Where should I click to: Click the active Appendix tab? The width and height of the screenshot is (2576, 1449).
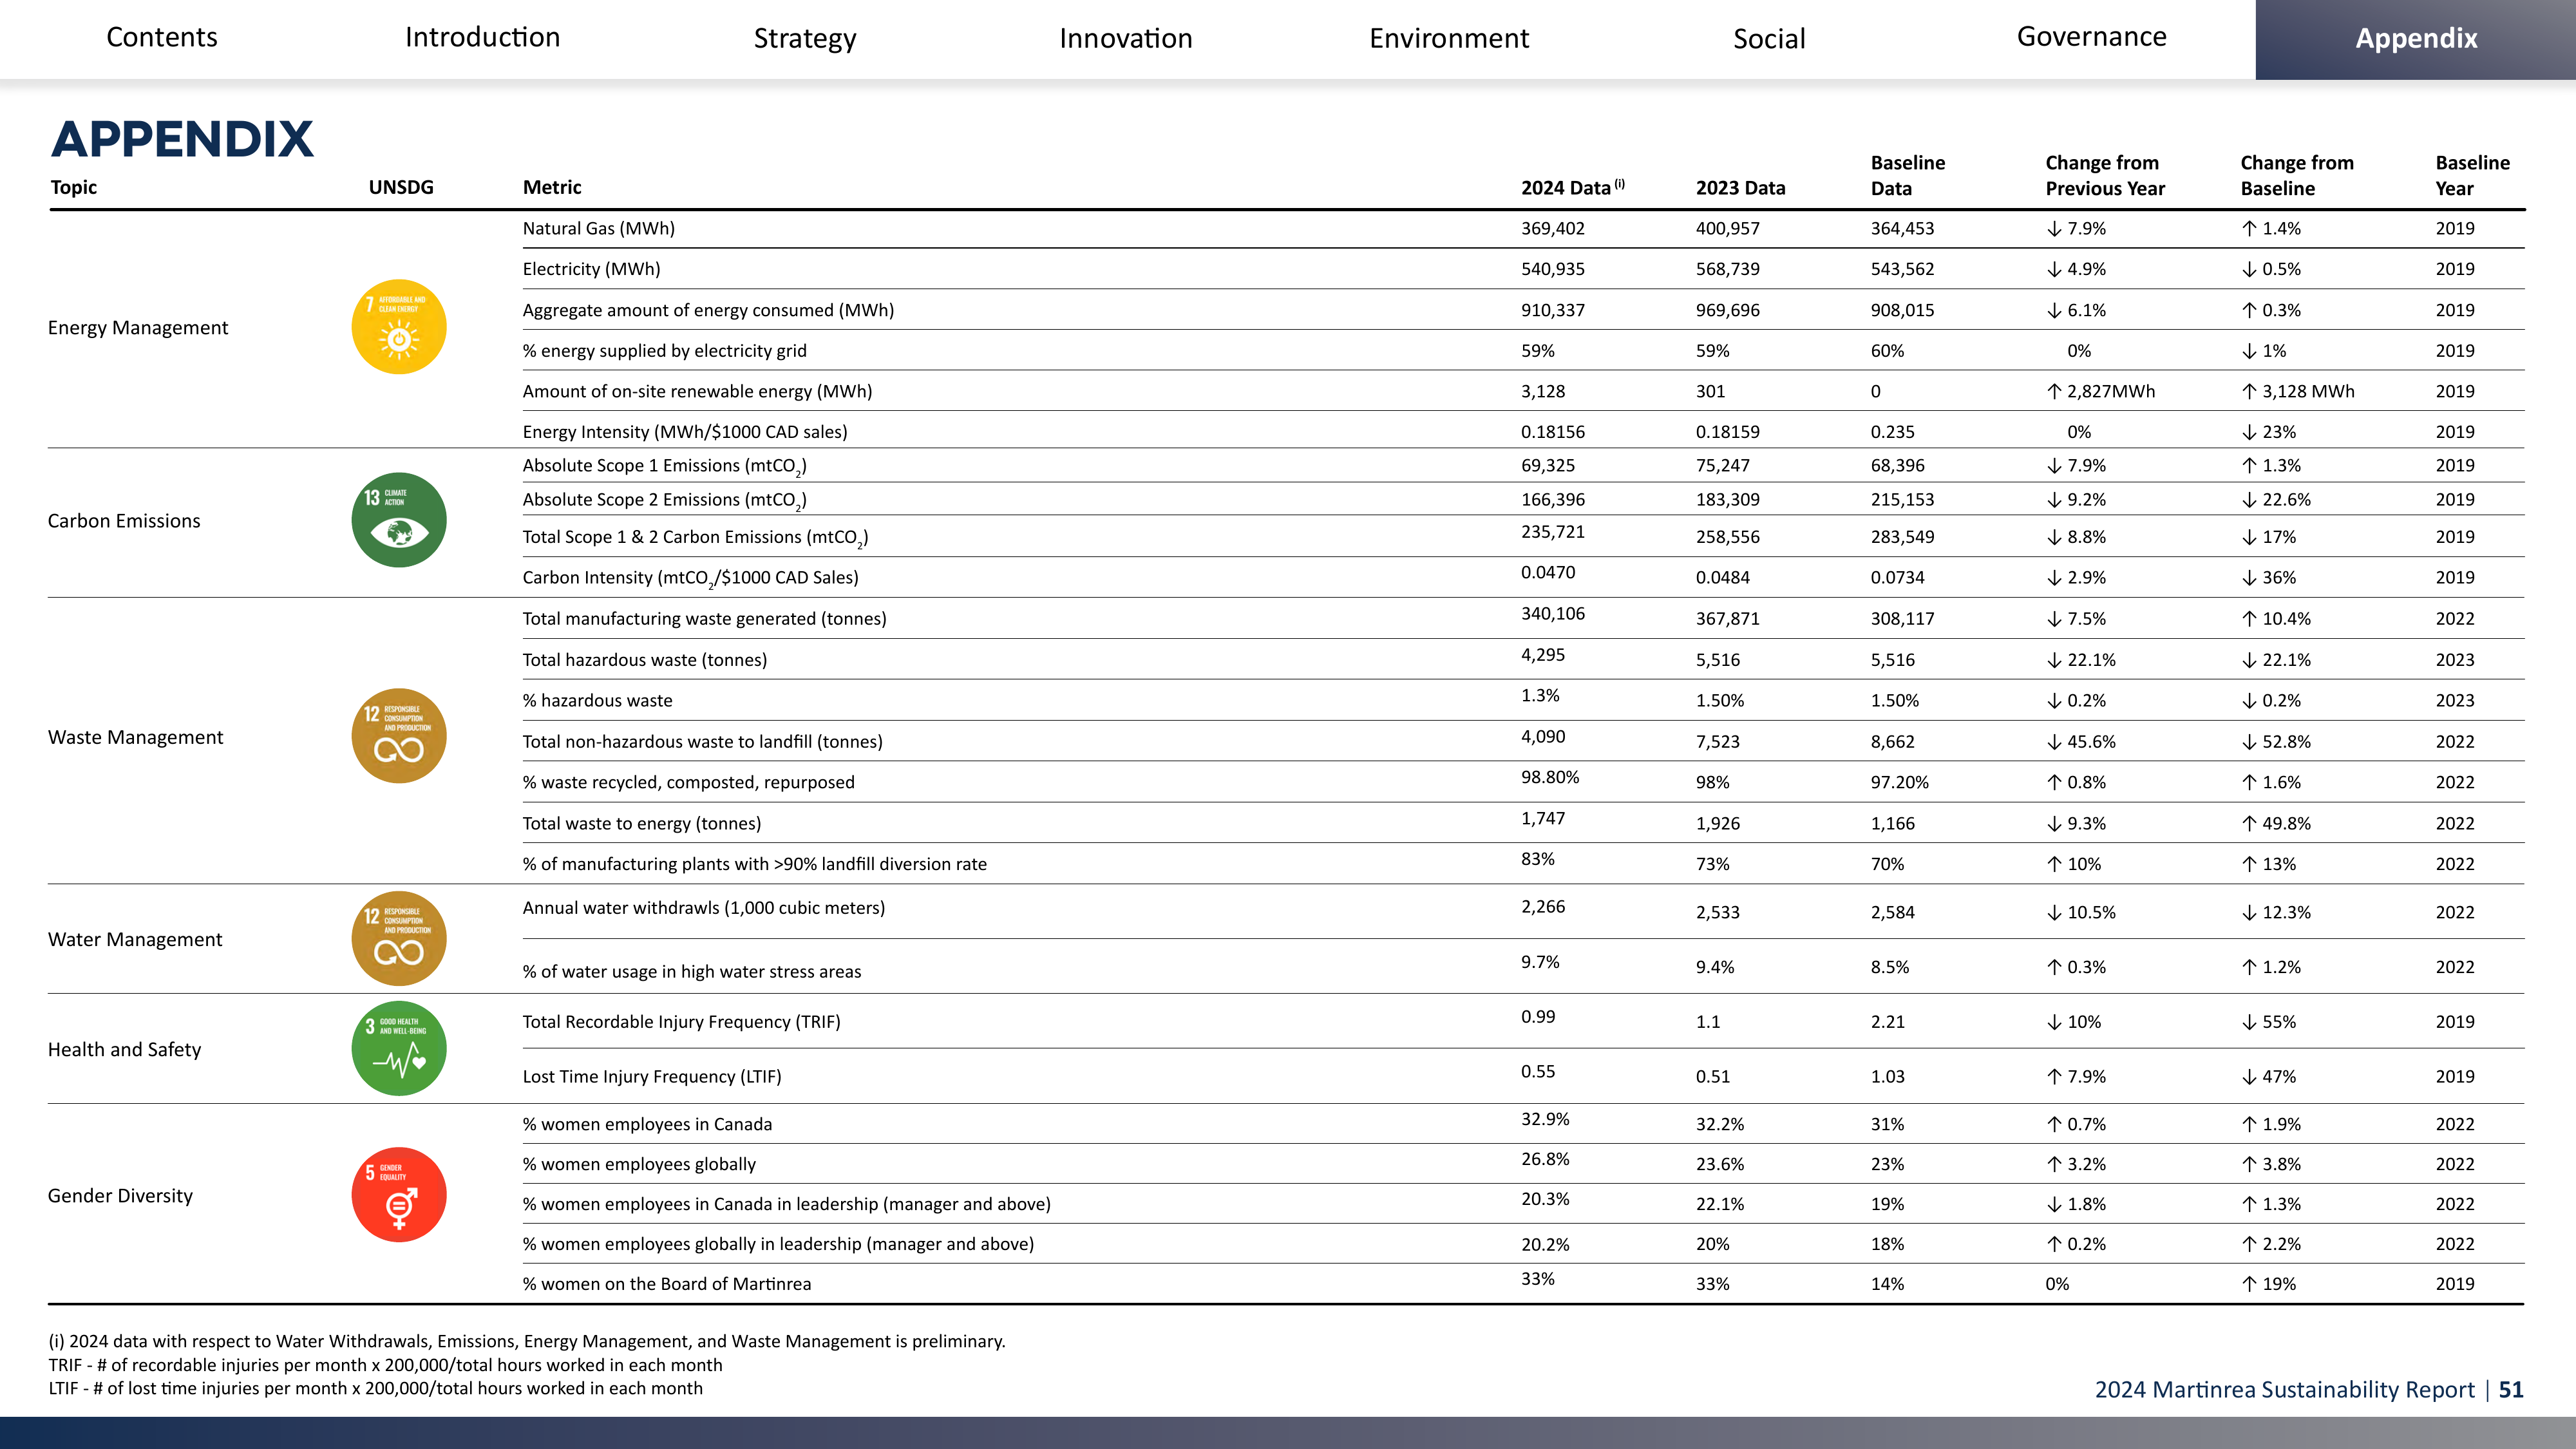click(x=2416, y=39)
